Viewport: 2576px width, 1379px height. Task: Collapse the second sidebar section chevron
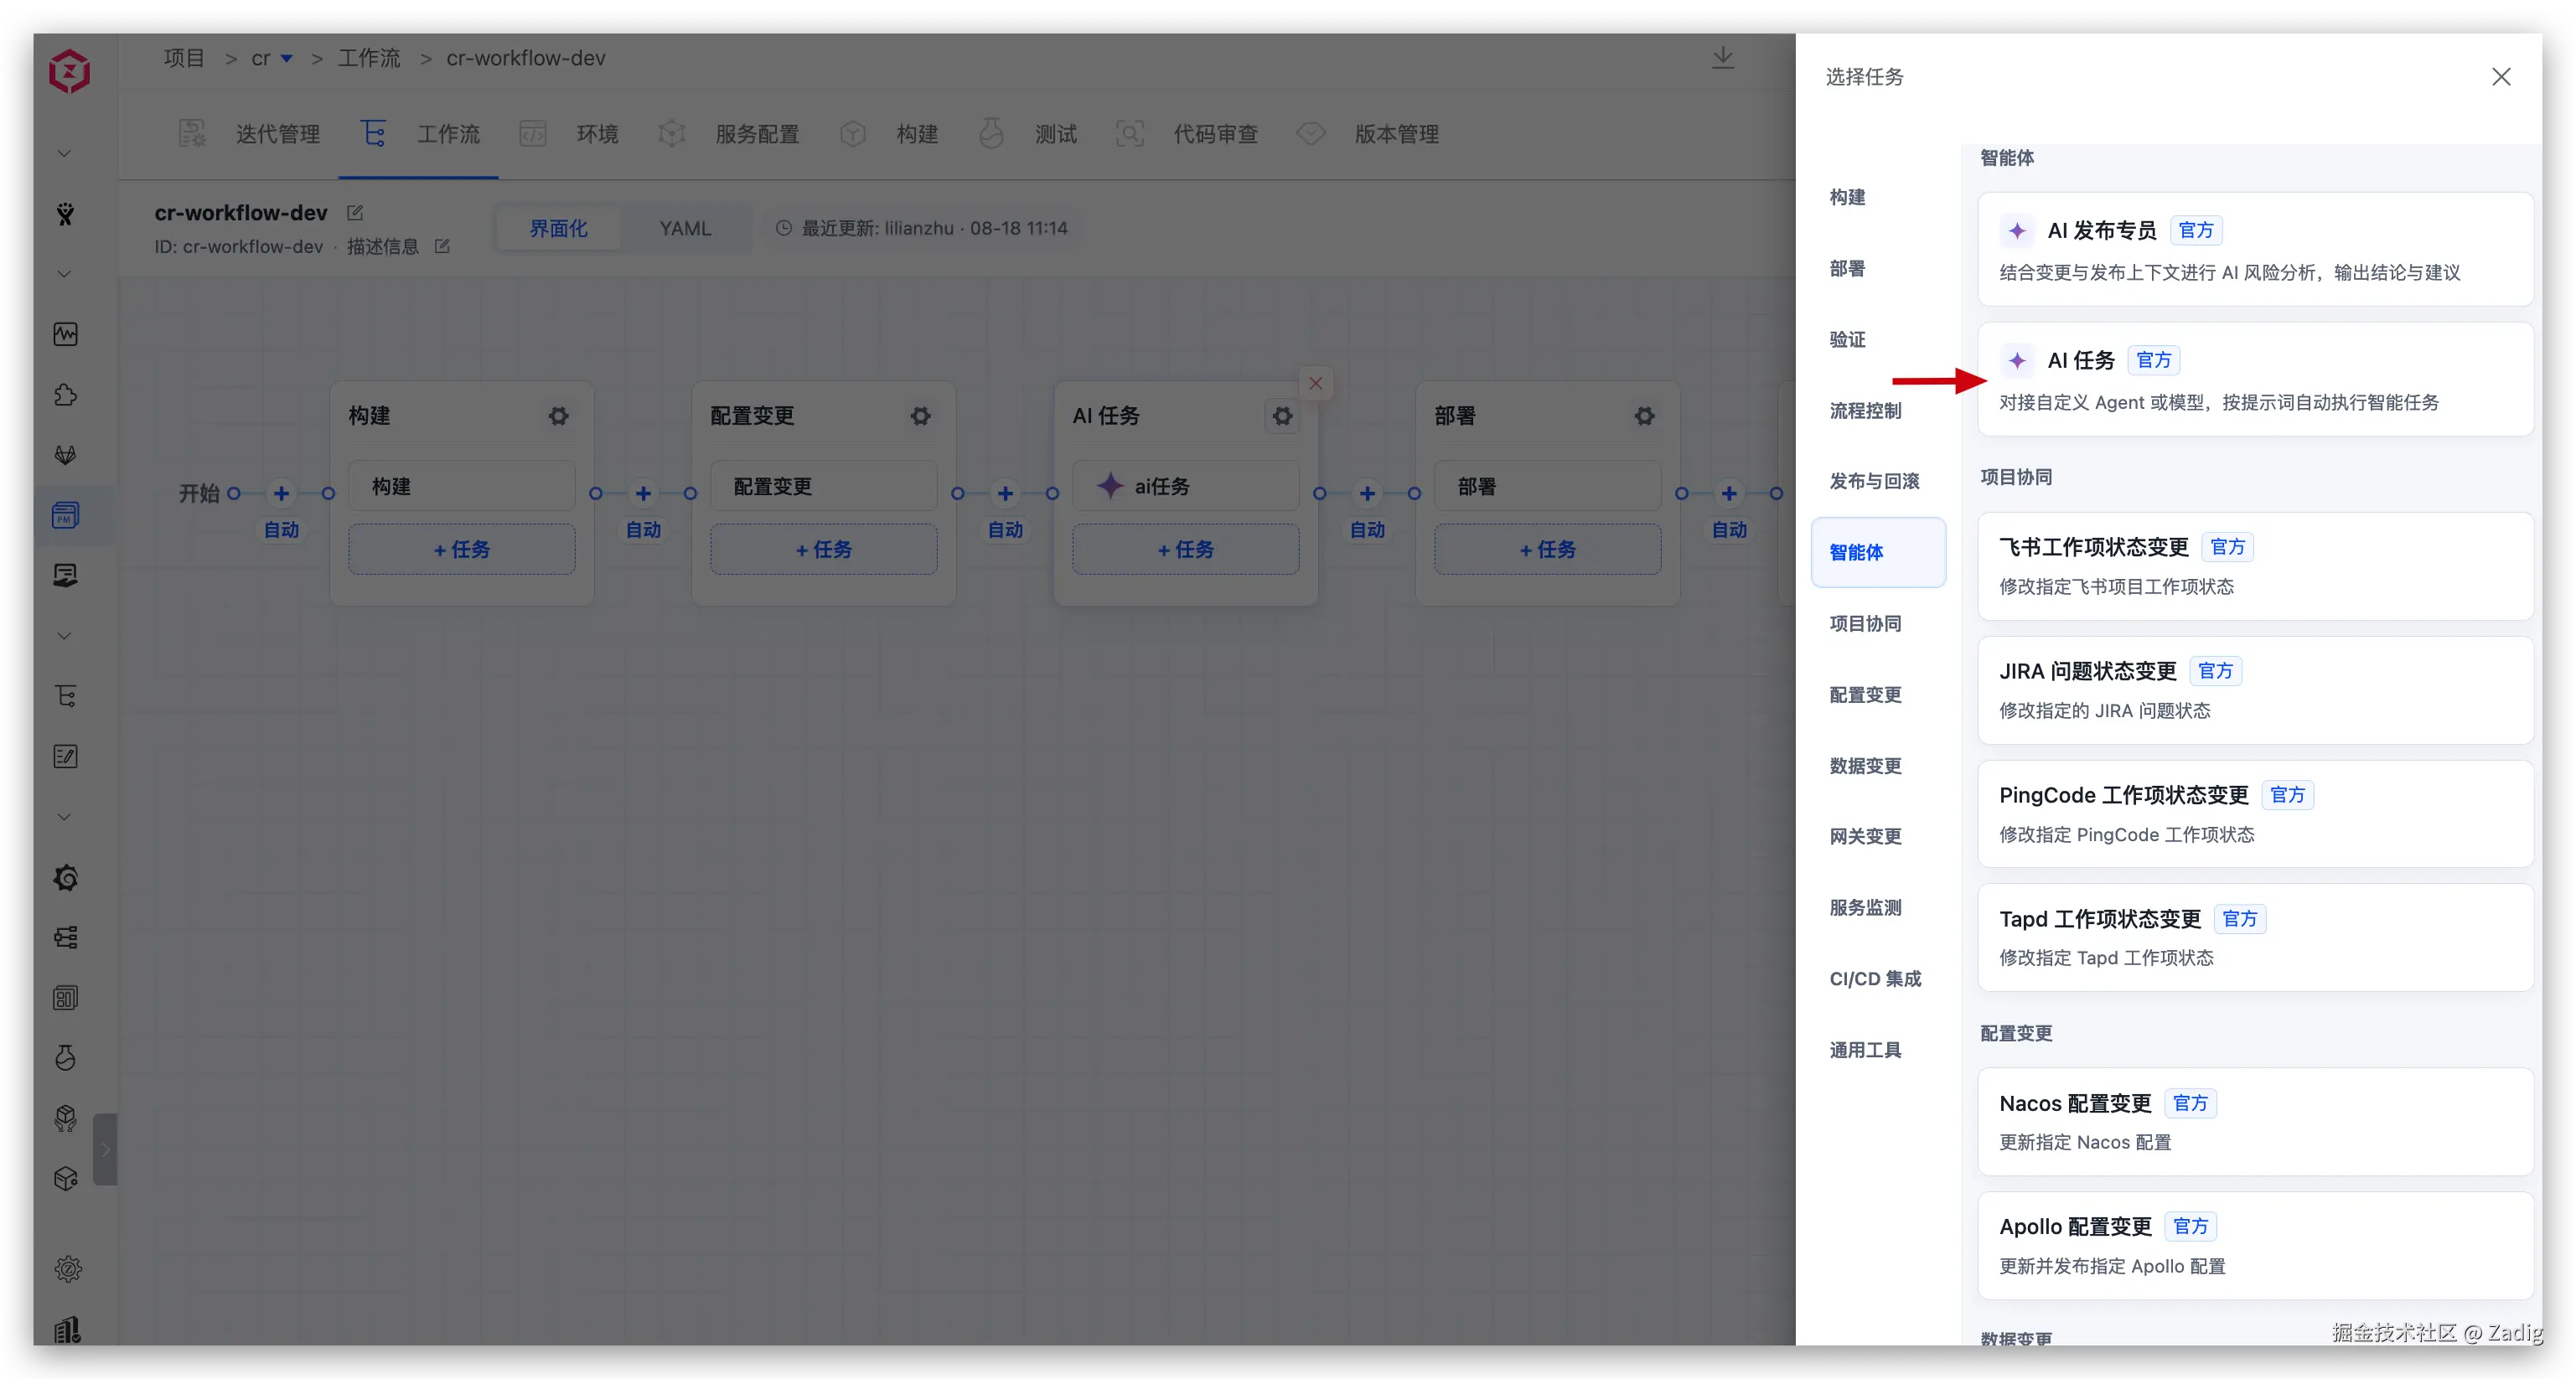coord(64,274)
